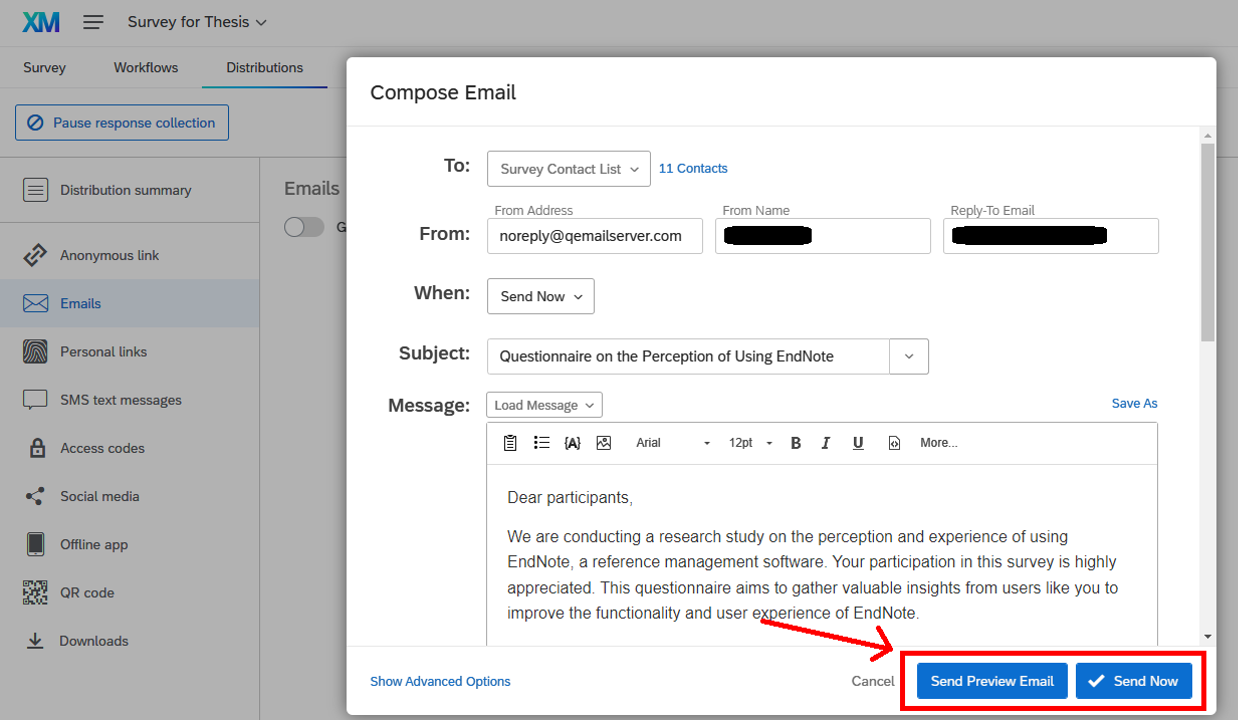Switch to the Workflows tab

tap(146, 68)
